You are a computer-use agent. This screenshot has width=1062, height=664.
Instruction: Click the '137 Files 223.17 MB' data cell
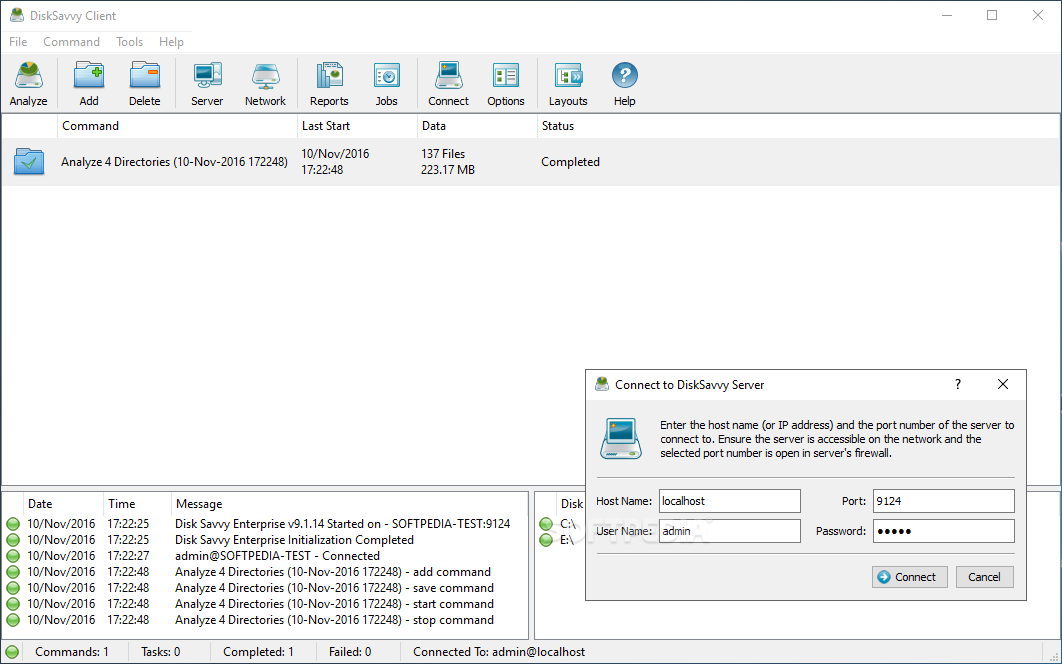[x=448, y=162]
